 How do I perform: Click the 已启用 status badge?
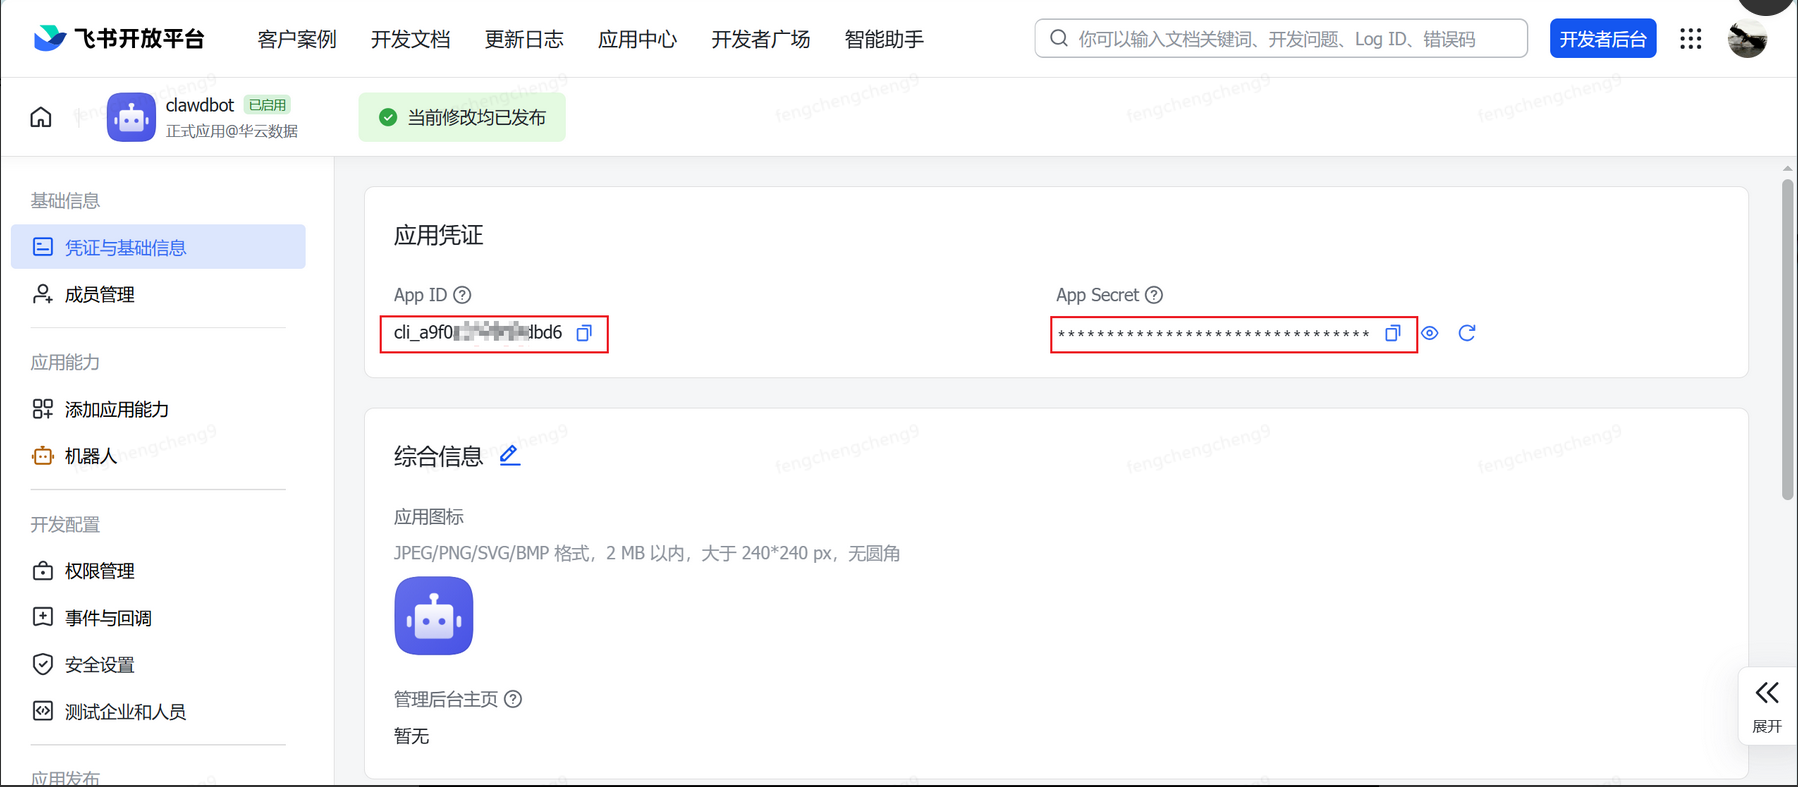(267, 105)
